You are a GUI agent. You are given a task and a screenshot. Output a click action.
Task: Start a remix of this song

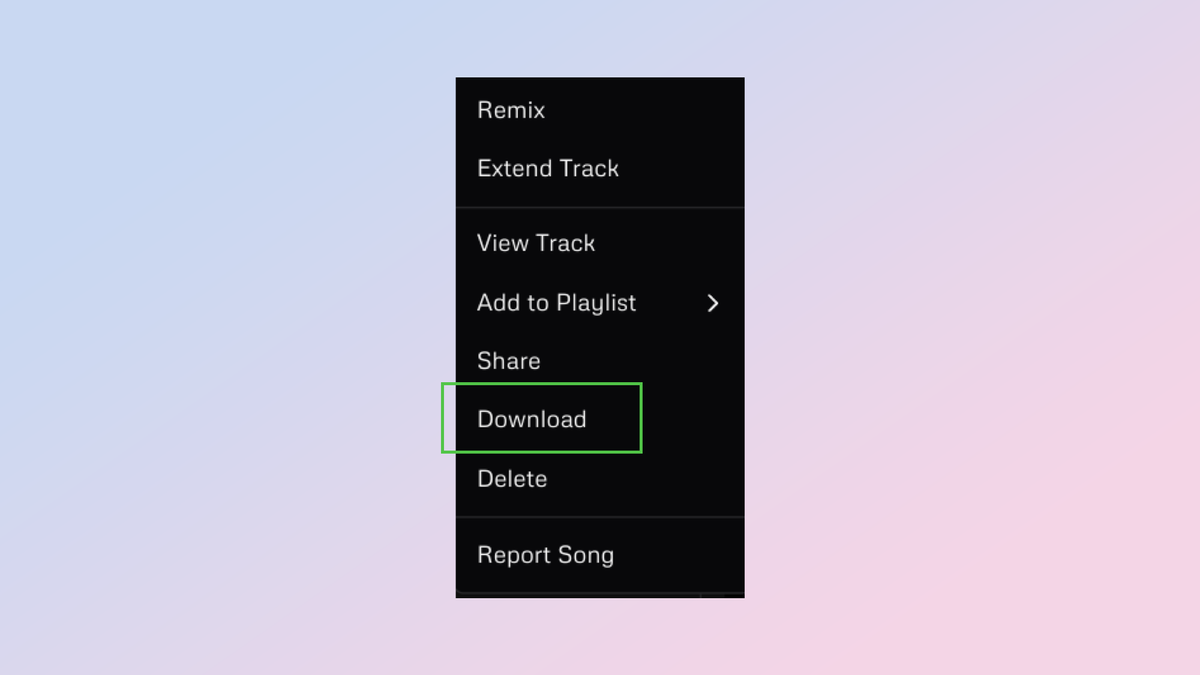click(511, 110)
